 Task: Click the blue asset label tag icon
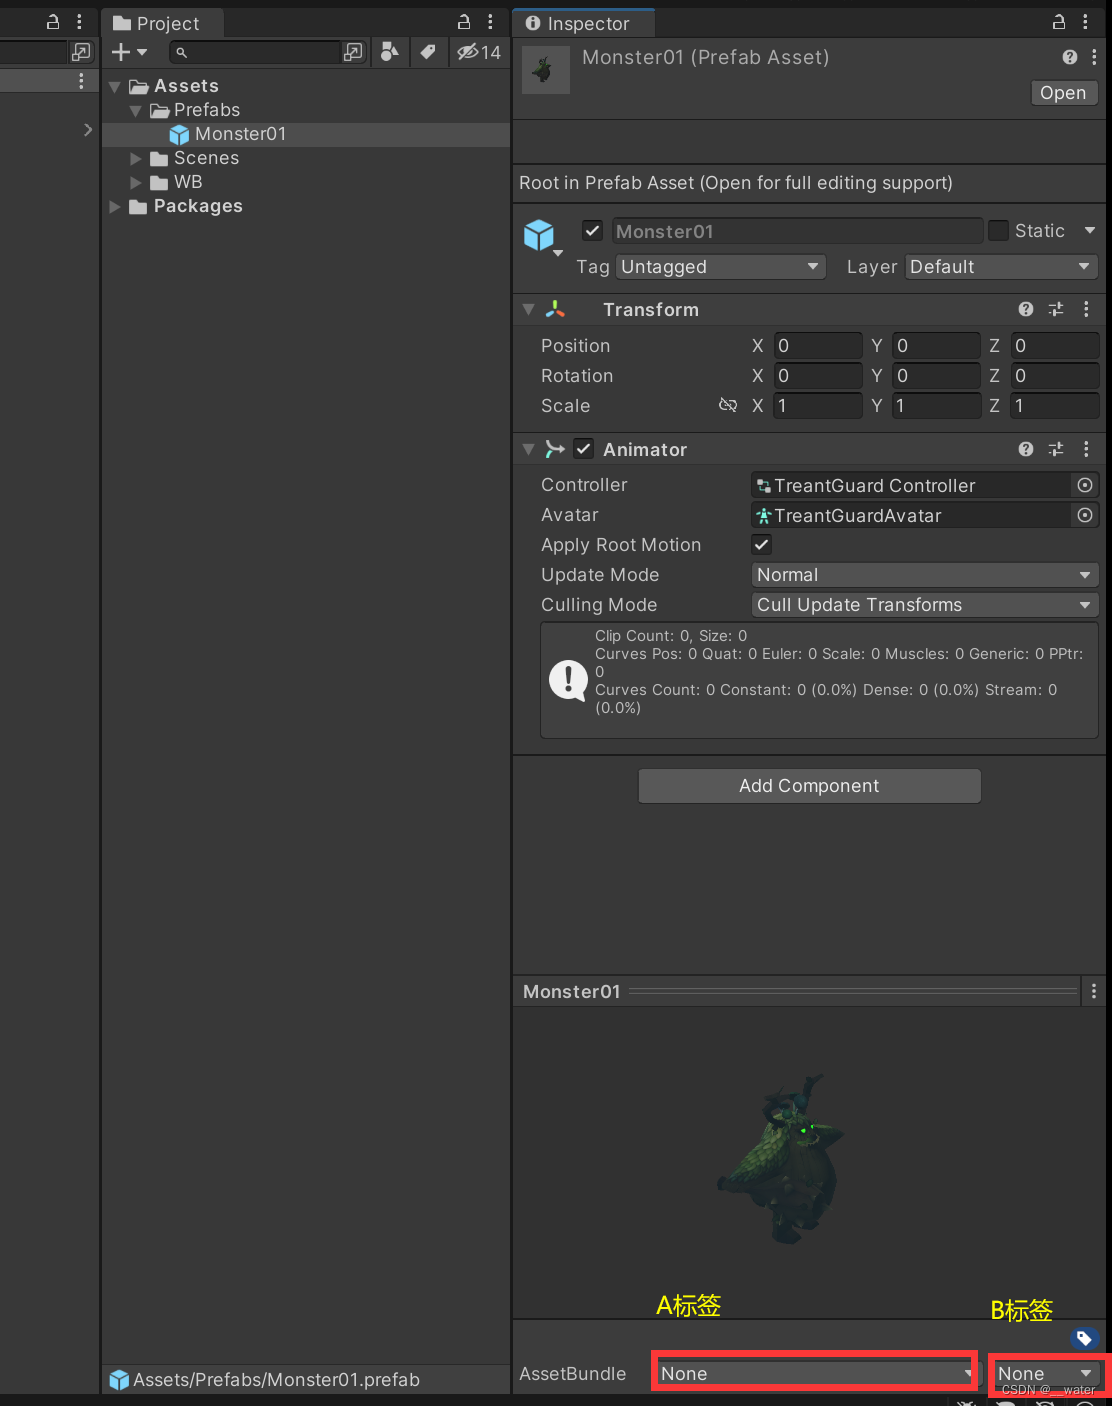1084,1339
